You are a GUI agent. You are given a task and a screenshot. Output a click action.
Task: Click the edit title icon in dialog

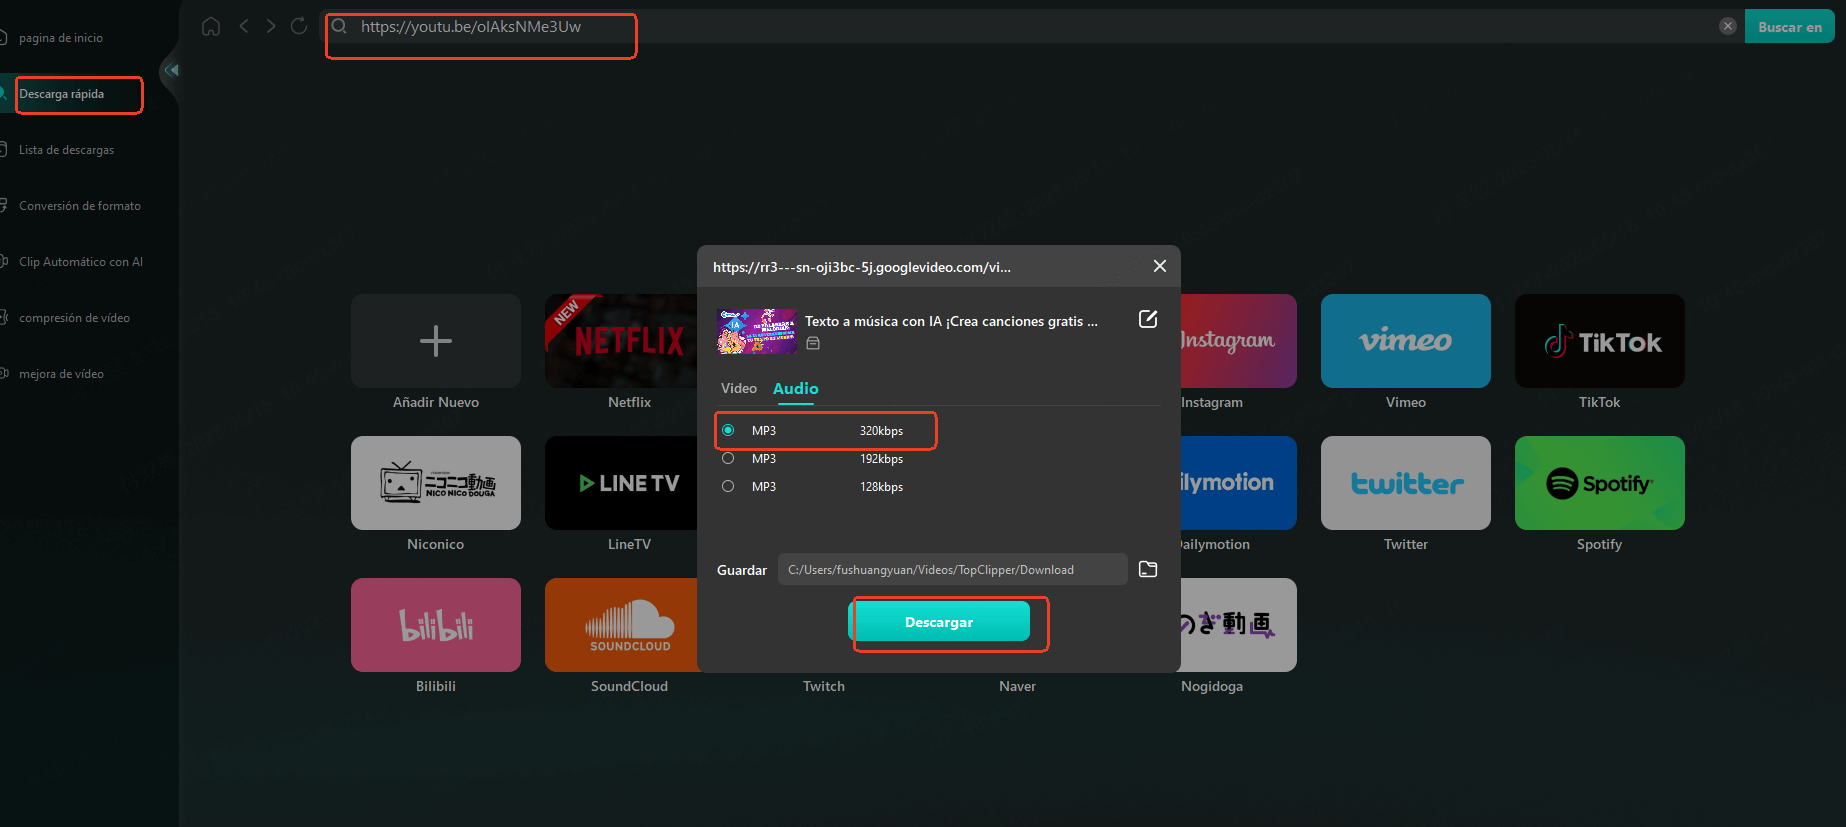1148,319
